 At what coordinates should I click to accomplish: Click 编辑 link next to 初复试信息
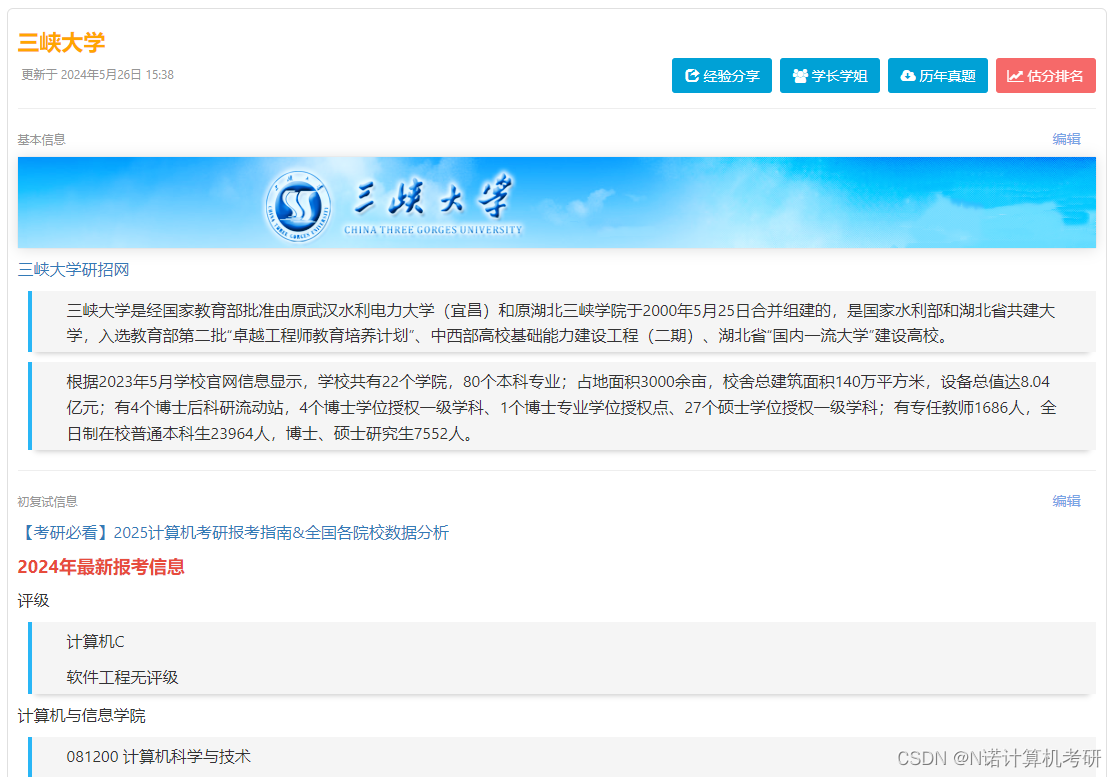pyautogui.click(x=1066, y=501)
